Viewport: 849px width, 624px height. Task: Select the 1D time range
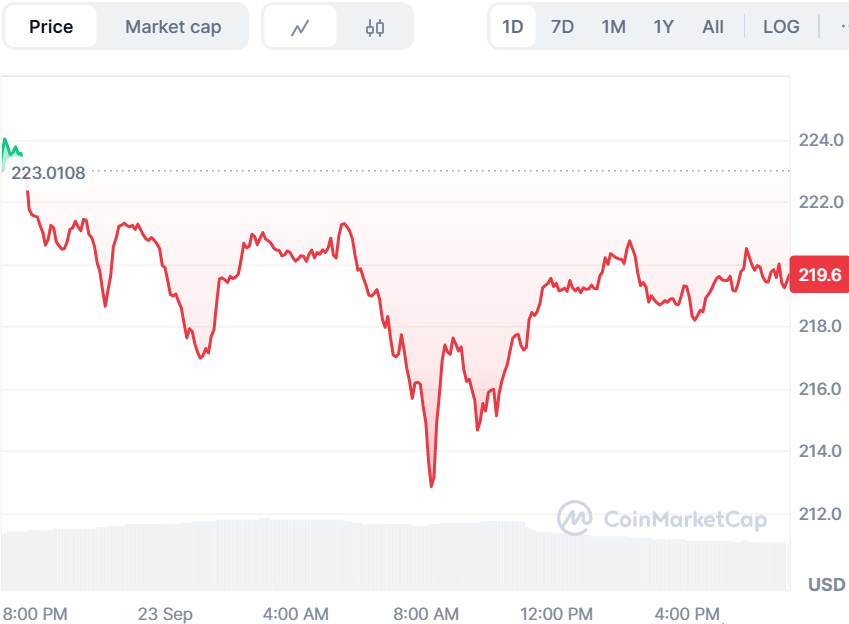tap(513, 27)
